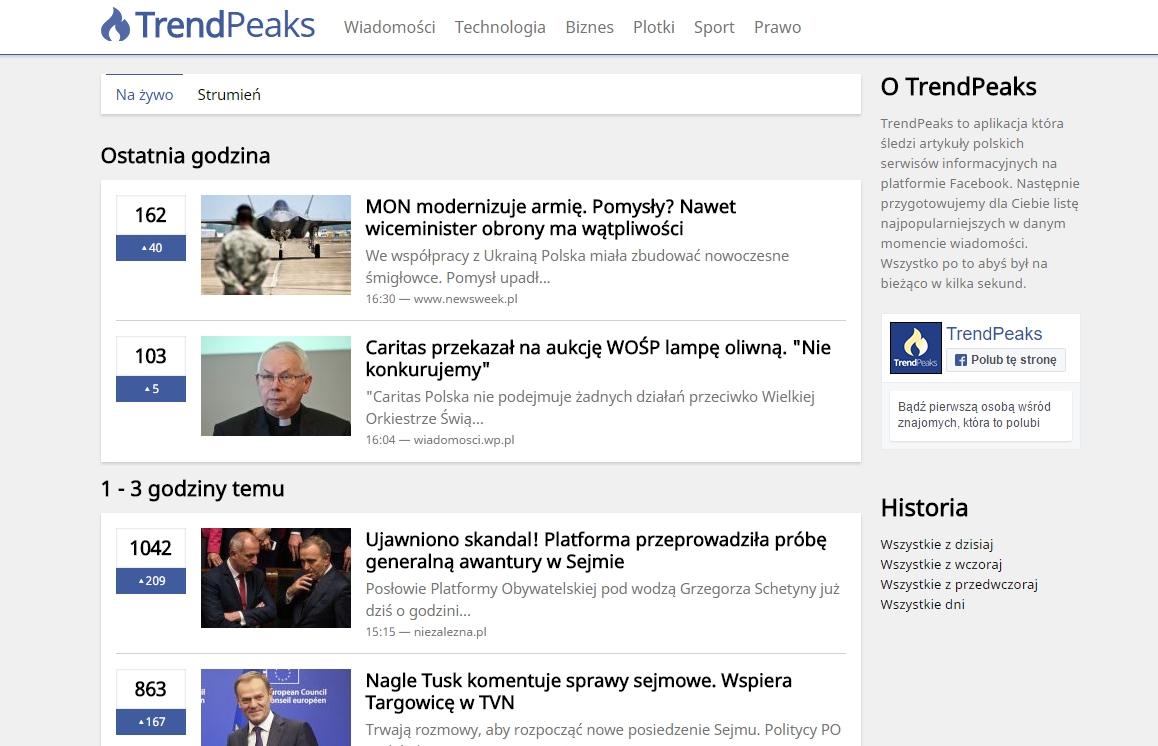The image size is (1158, 746).
Task: Open Nagle Tusk komentuje headline
Action: (x=578, y=691)
